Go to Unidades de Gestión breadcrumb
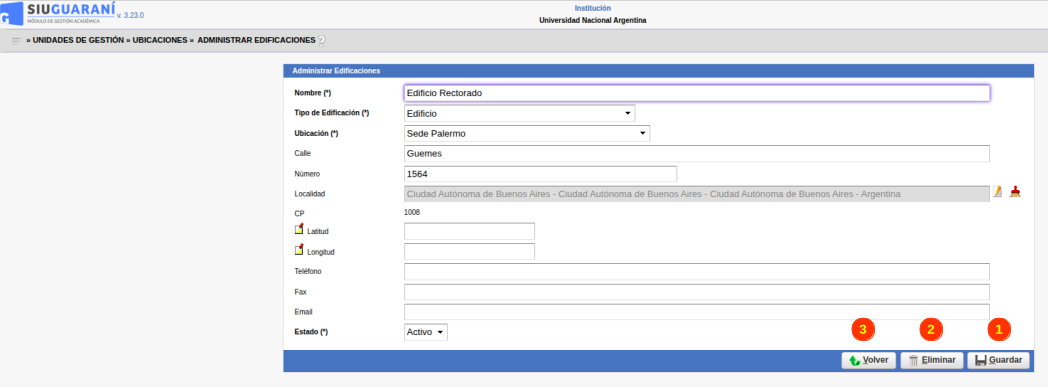 point(78,41)
